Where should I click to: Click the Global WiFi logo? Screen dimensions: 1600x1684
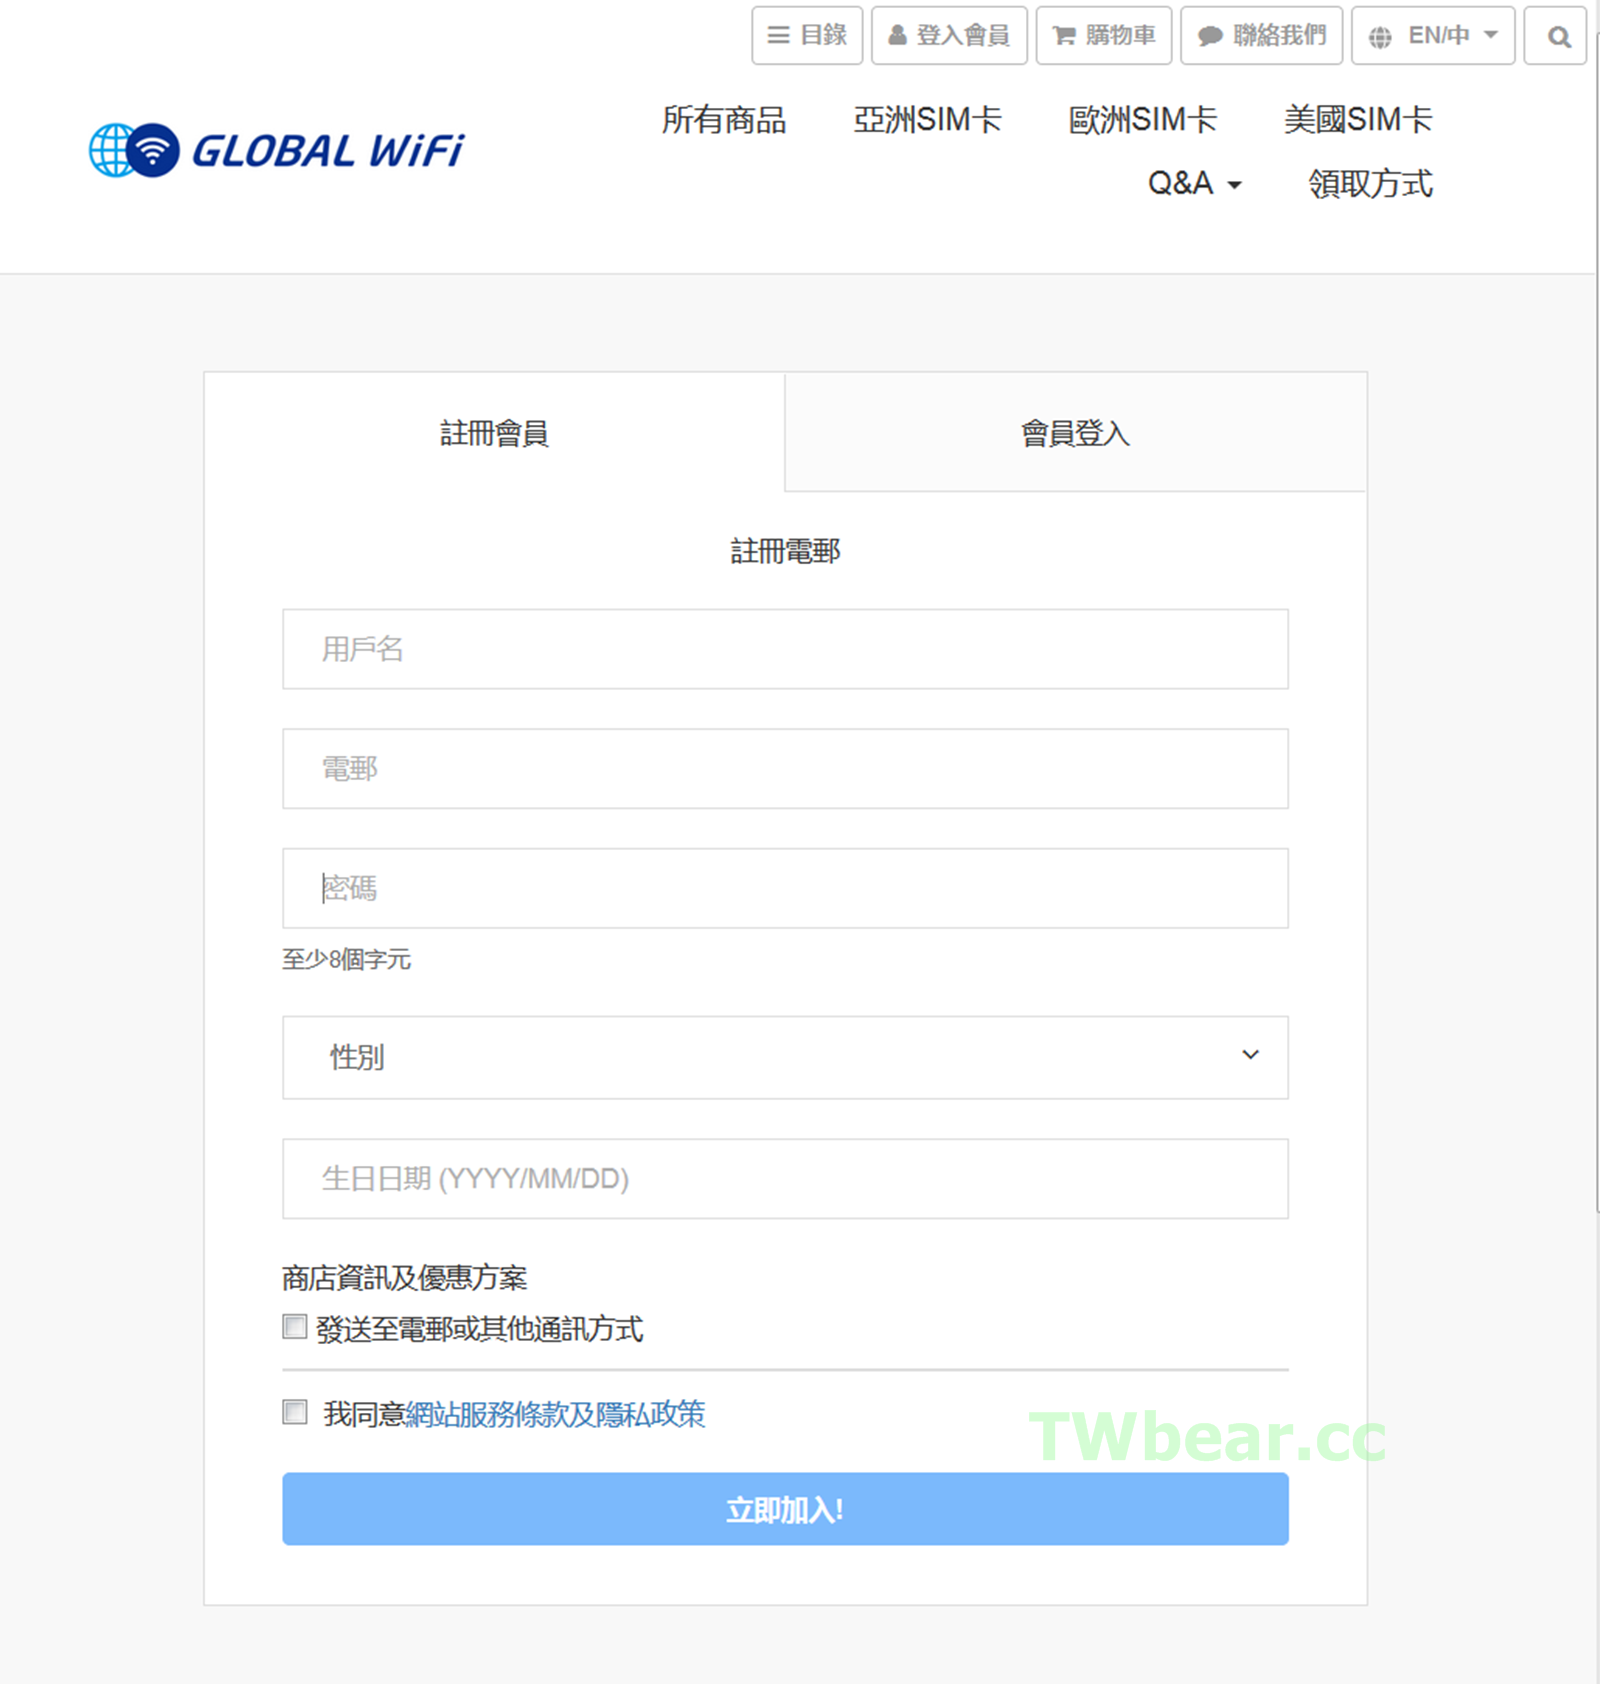pos(276,151)
